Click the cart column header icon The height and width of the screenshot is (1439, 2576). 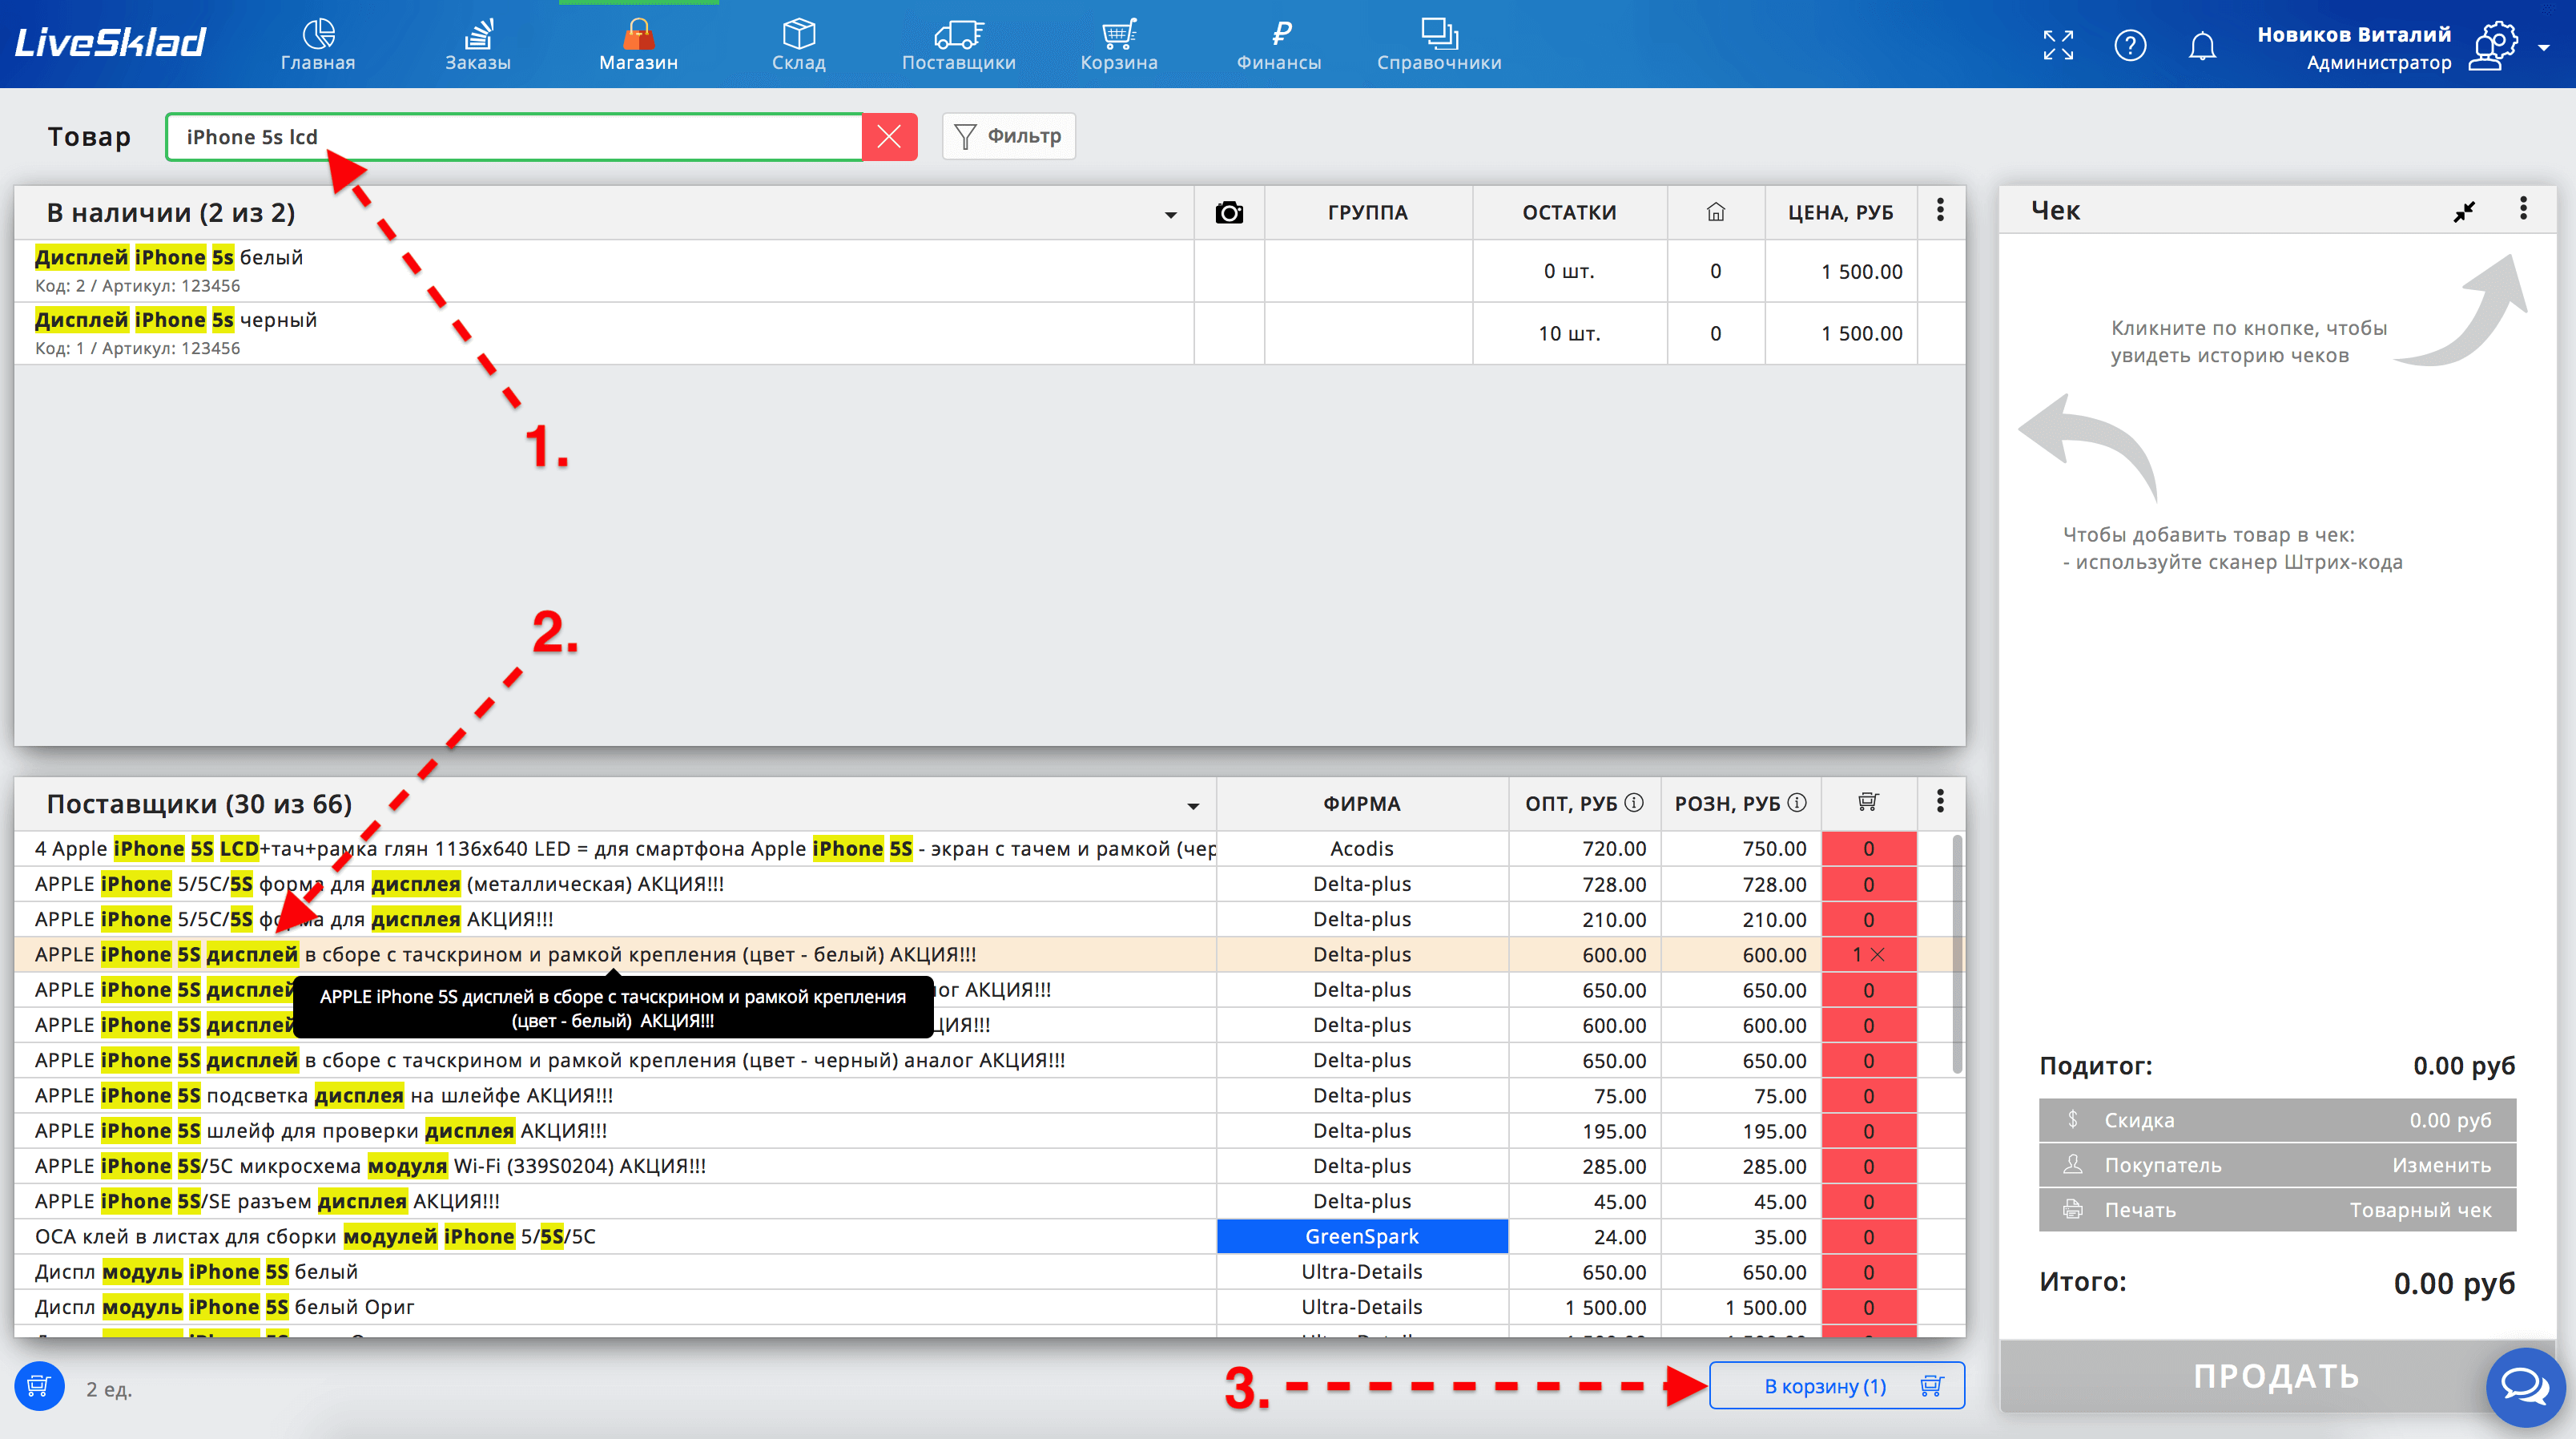(x=1868, y=802)
